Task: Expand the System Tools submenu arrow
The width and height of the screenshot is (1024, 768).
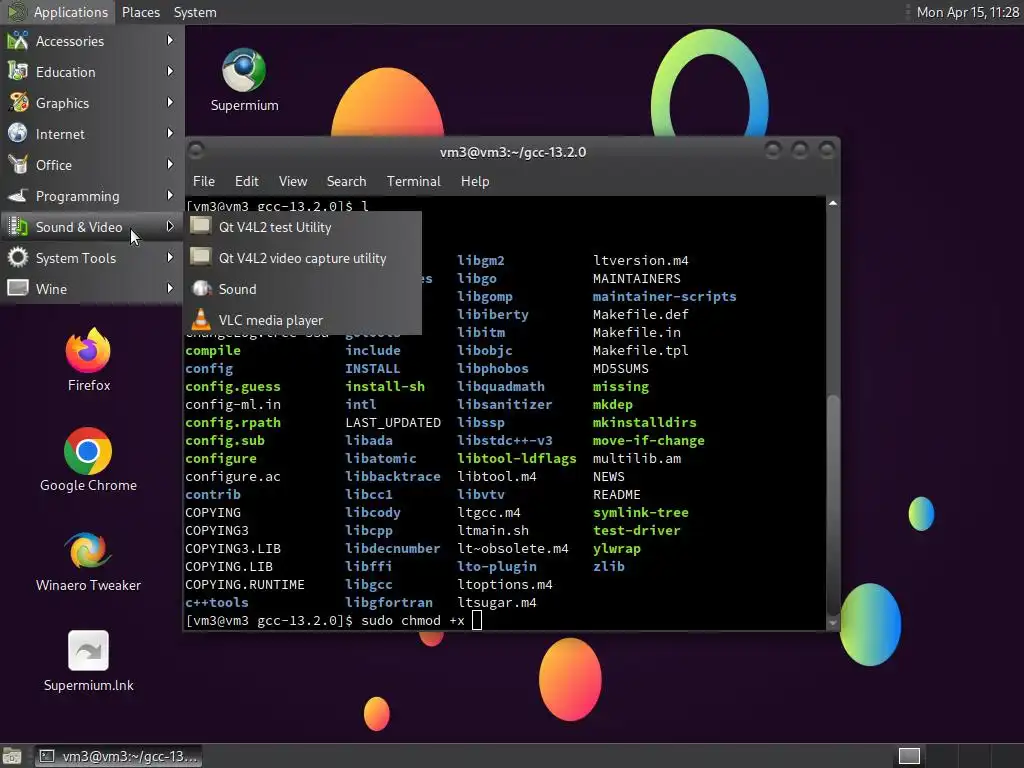Action: pos(170,257)
